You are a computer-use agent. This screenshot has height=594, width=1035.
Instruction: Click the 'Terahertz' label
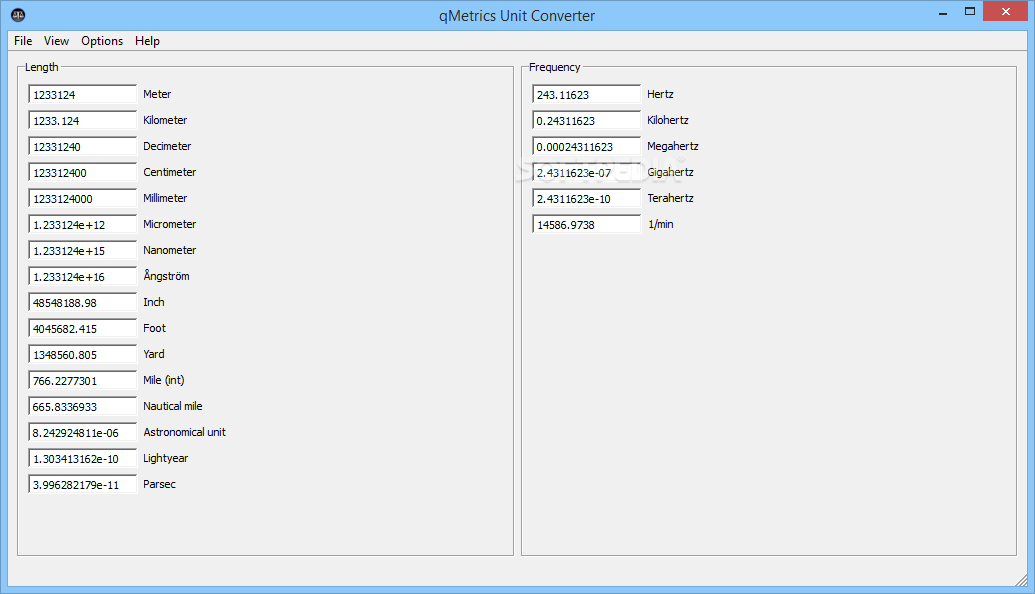[670, 198]
